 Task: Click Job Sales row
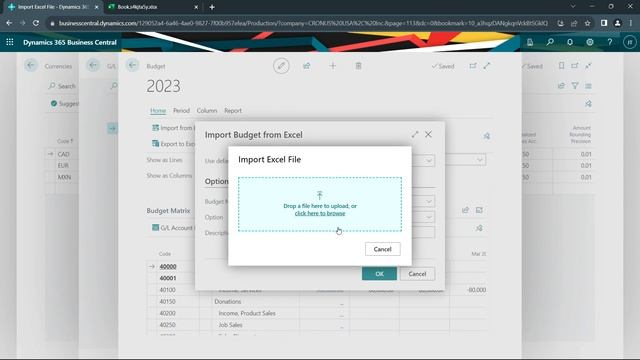click(230, 325)
